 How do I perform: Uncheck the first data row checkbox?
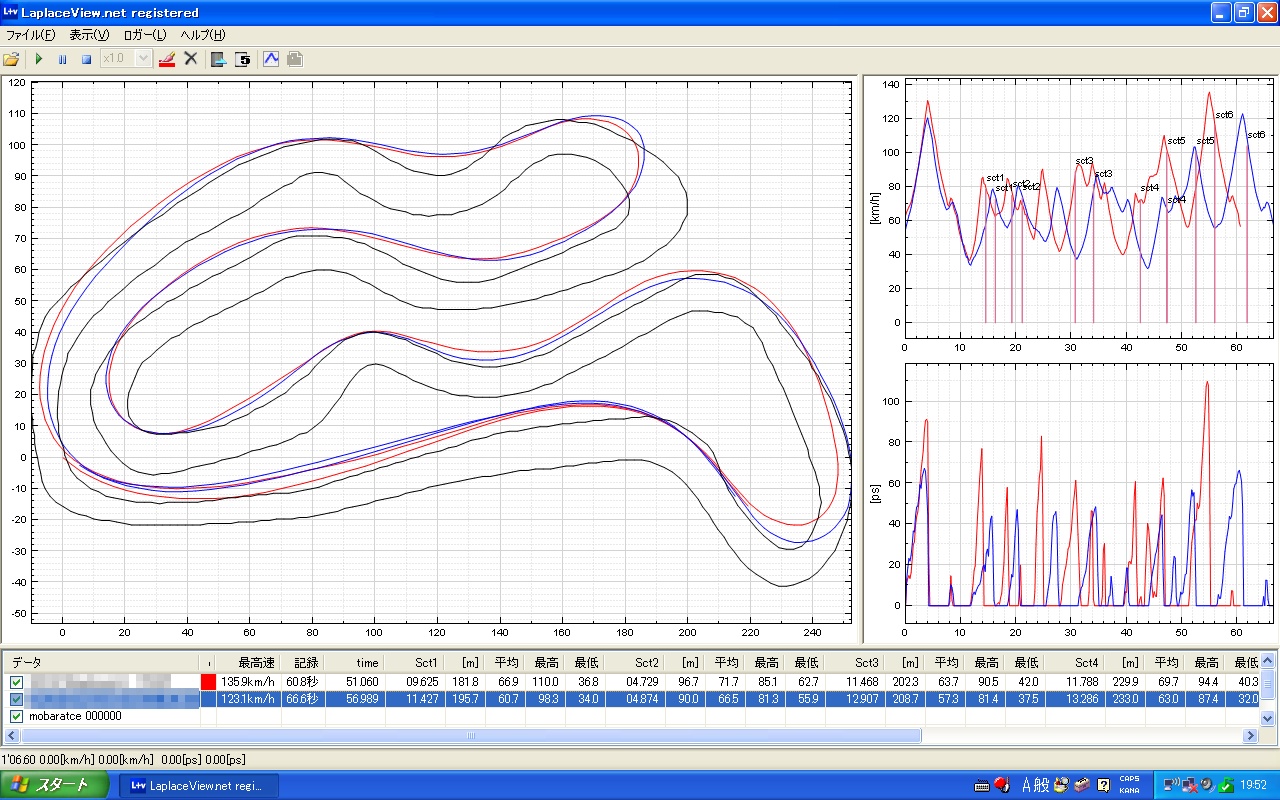click(16, 682)
